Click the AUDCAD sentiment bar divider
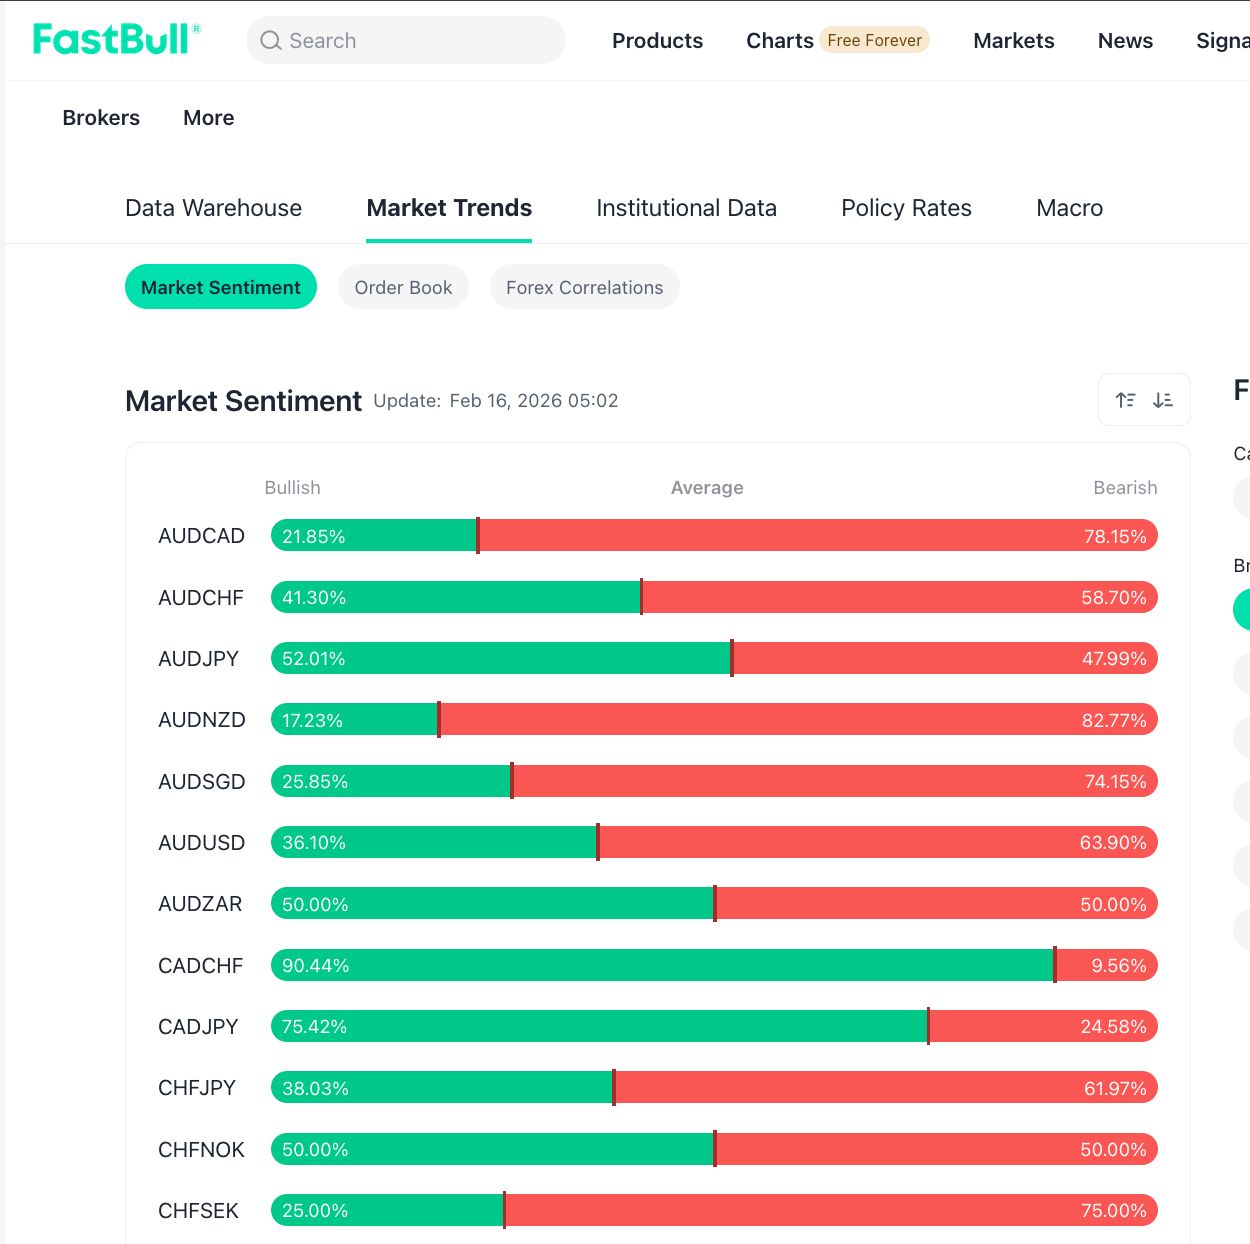Screen dimensions: 1250x1244 (x=478, y=536)
